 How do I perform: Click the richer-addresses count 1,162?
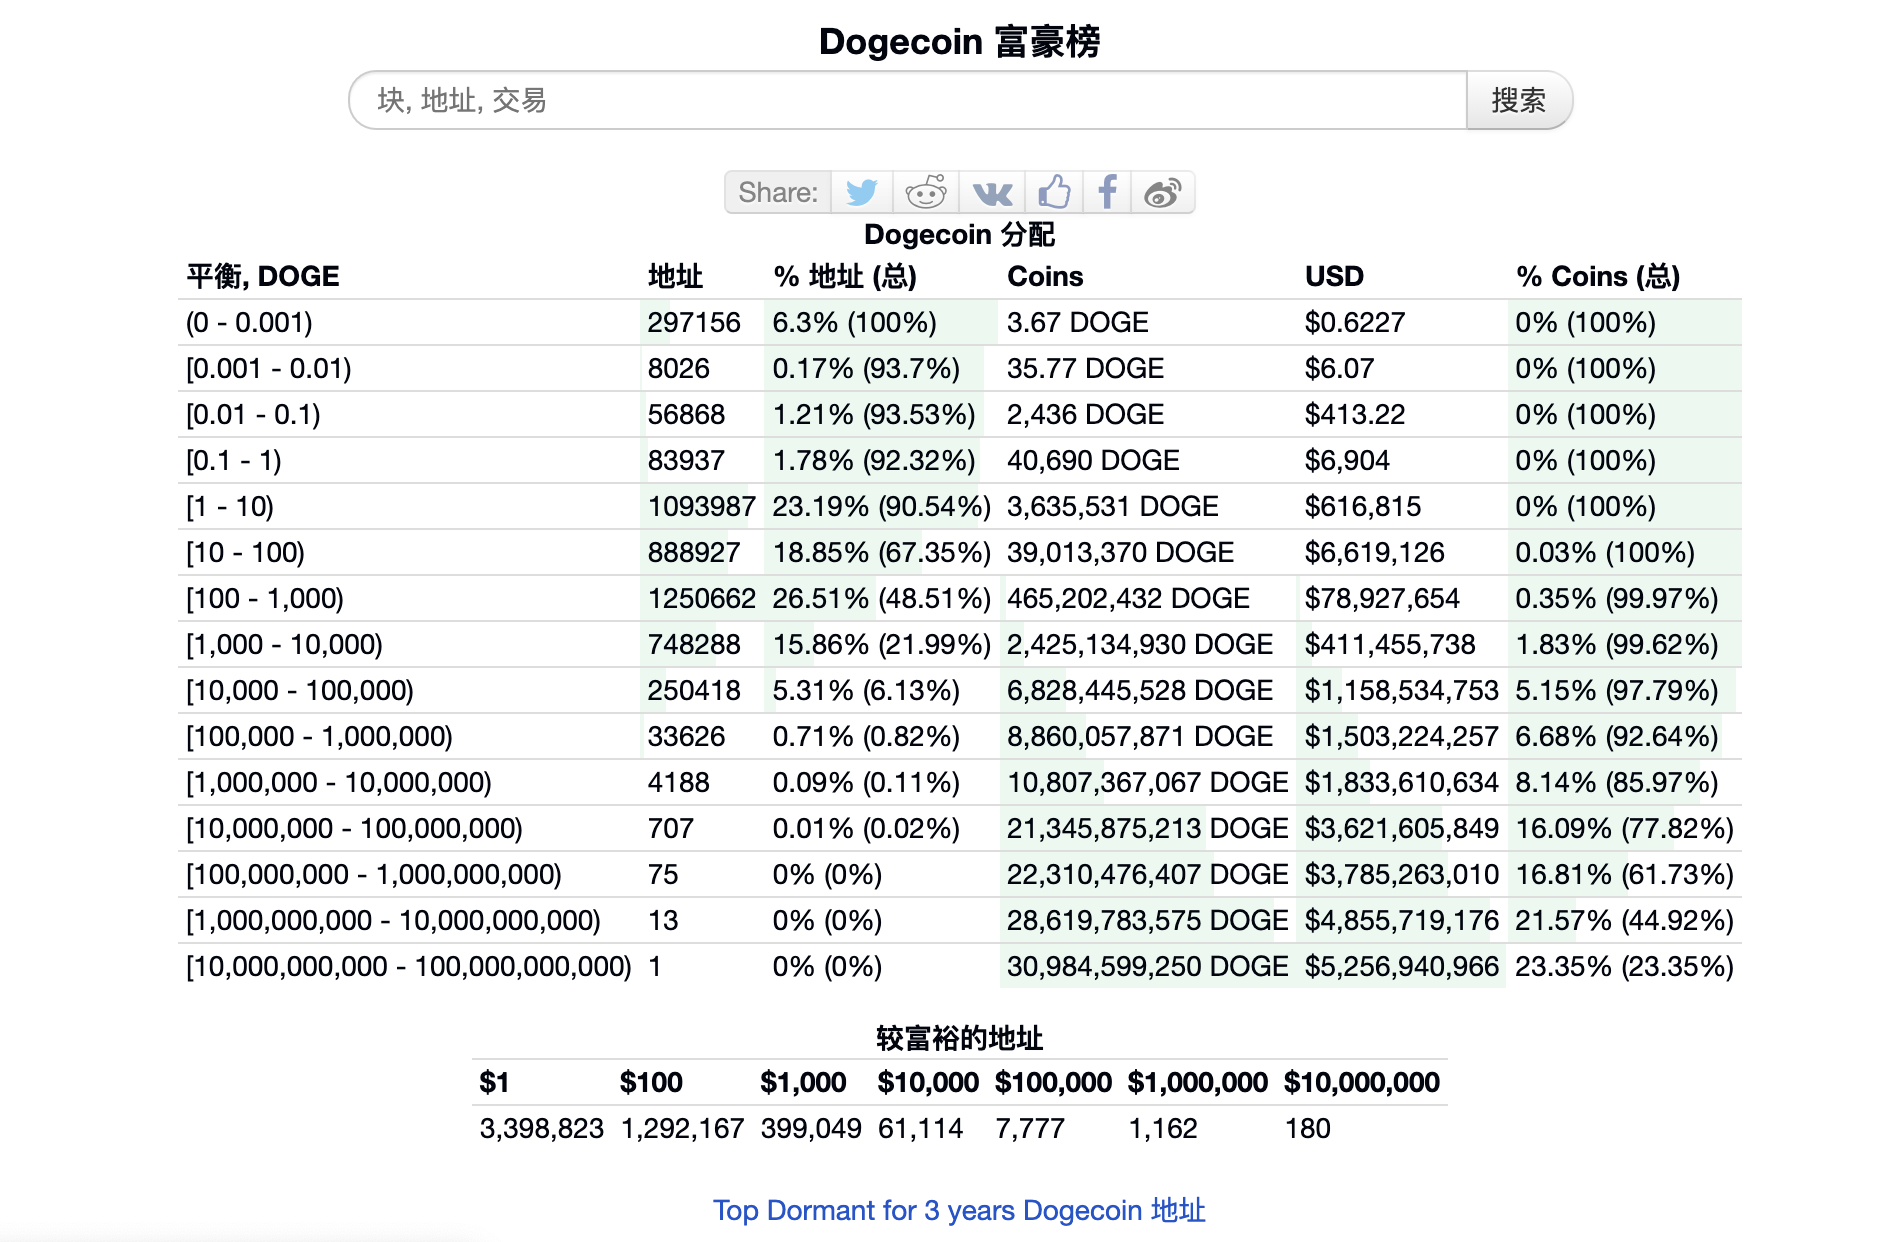point(1162,1128)
